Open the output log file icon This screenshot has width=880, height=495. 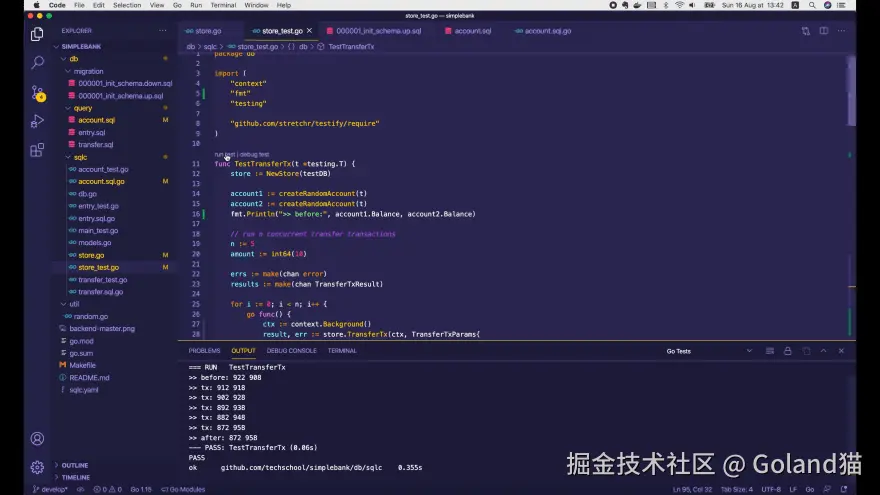pos(806,351)
